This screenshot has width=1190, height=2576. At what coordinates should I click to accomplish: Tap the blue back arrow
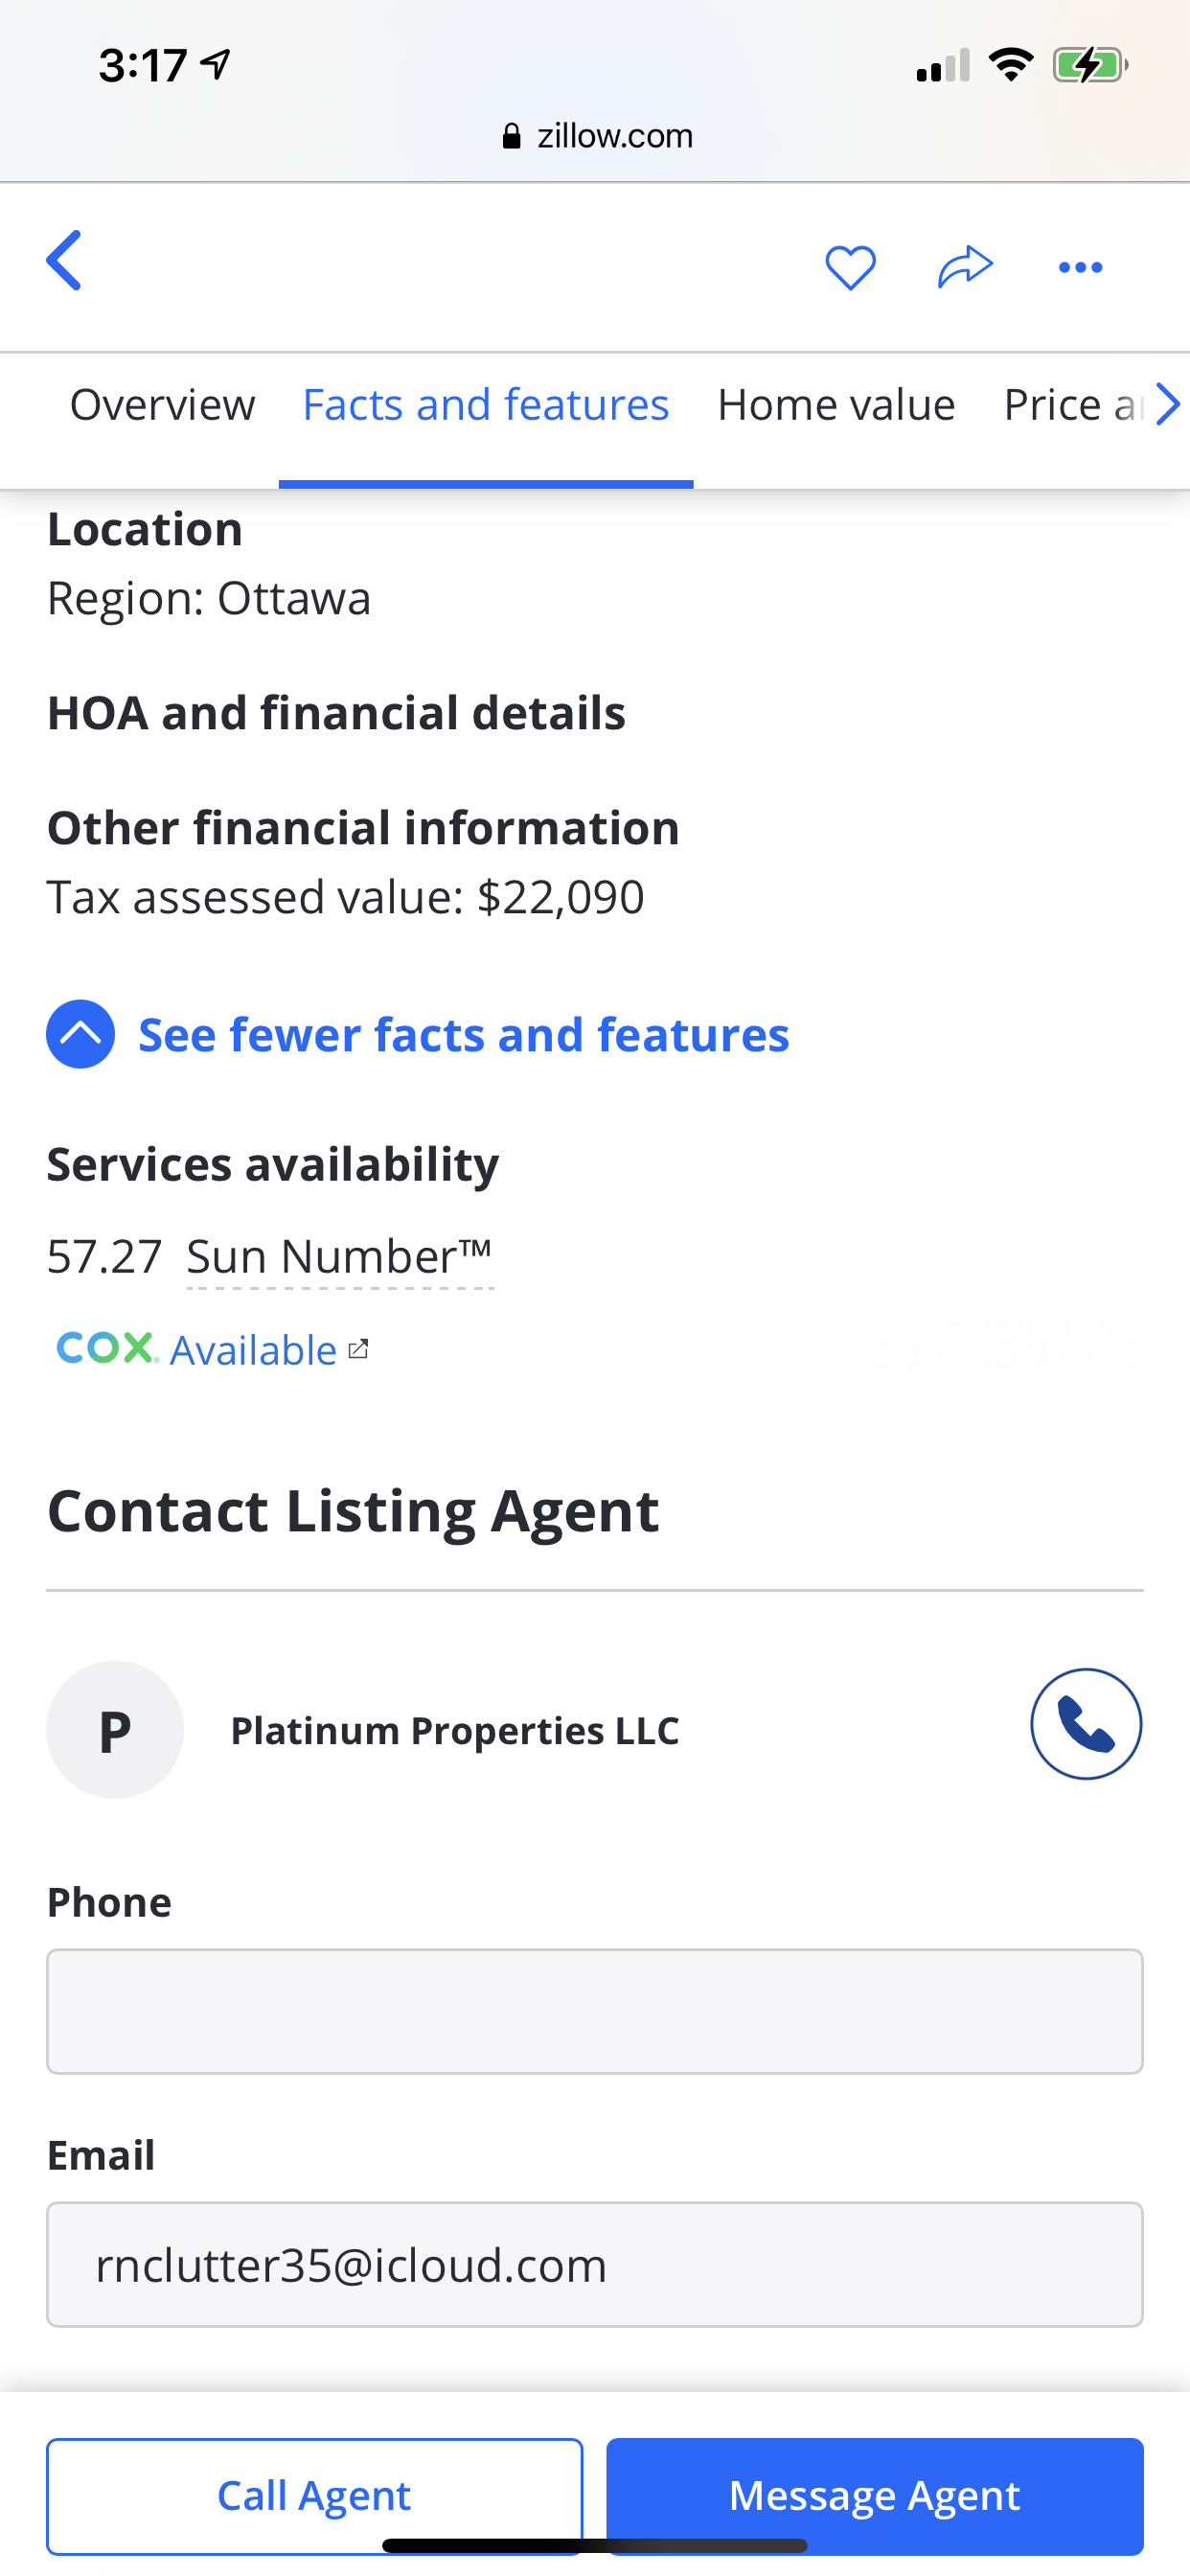[x=64, y=260]
